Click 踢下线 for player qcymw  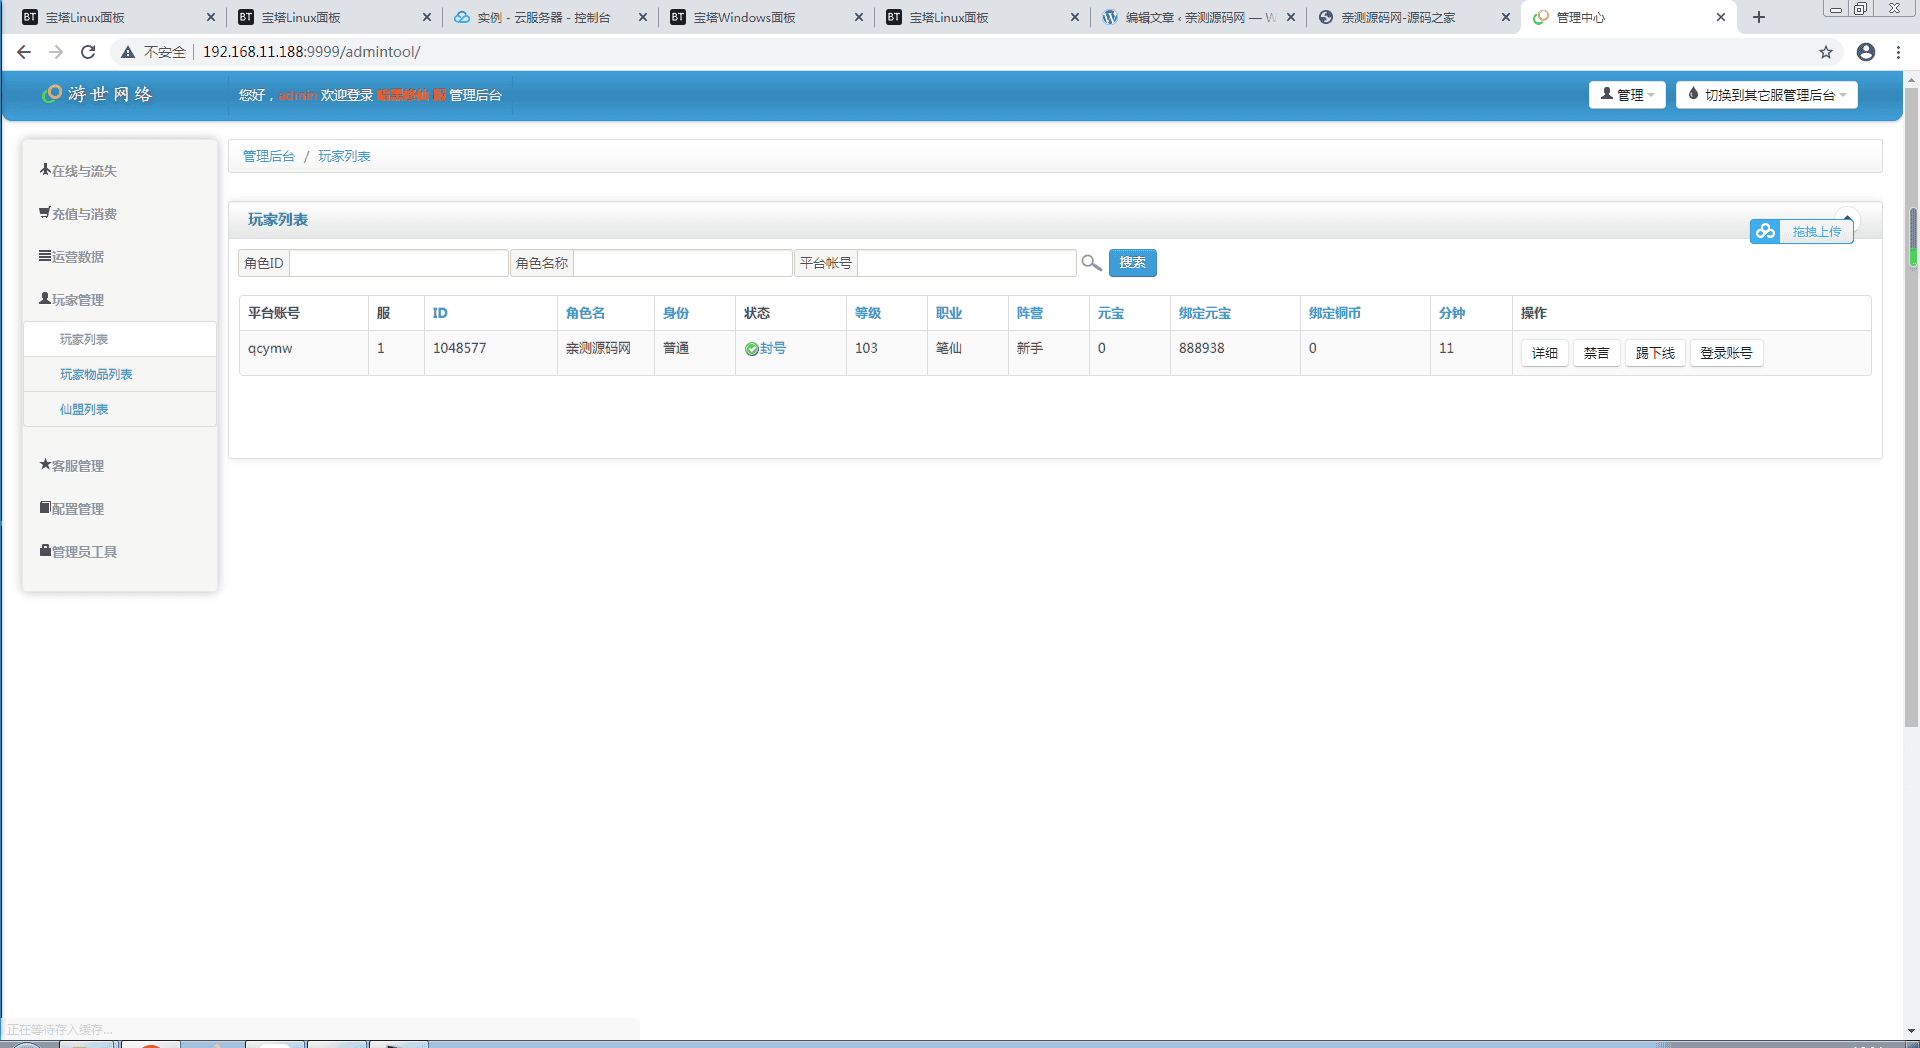point(1655,353)
